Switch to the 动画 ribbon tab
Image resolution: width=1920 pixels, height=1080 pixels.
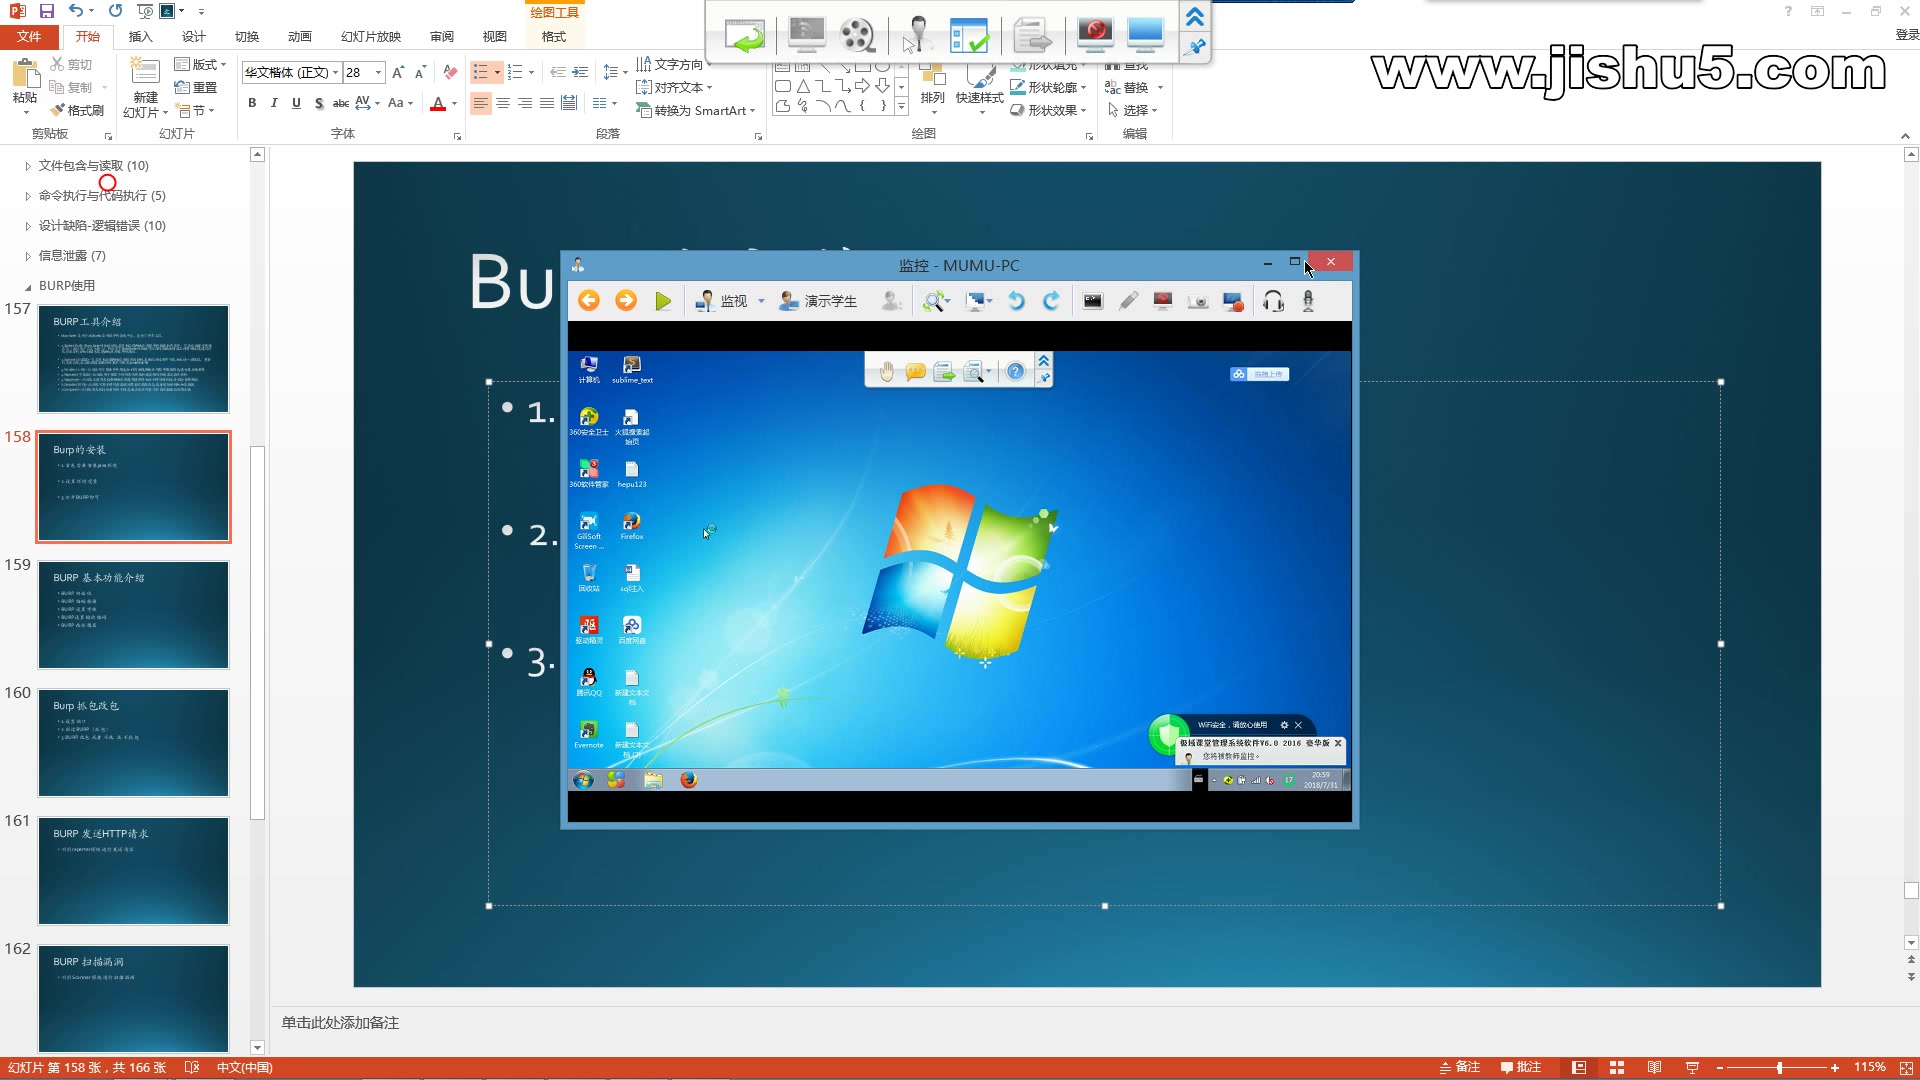299,36
